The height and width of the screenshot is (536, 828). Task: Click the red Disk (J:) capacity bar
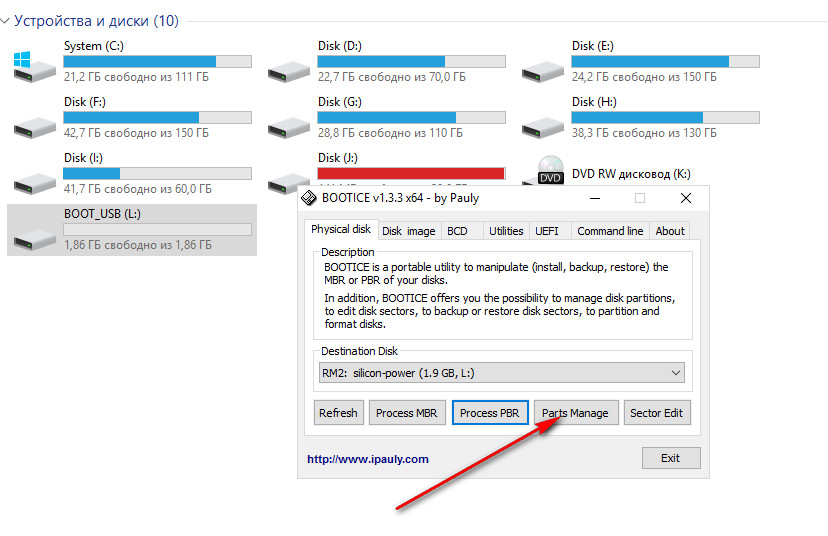tap(411, 173)
